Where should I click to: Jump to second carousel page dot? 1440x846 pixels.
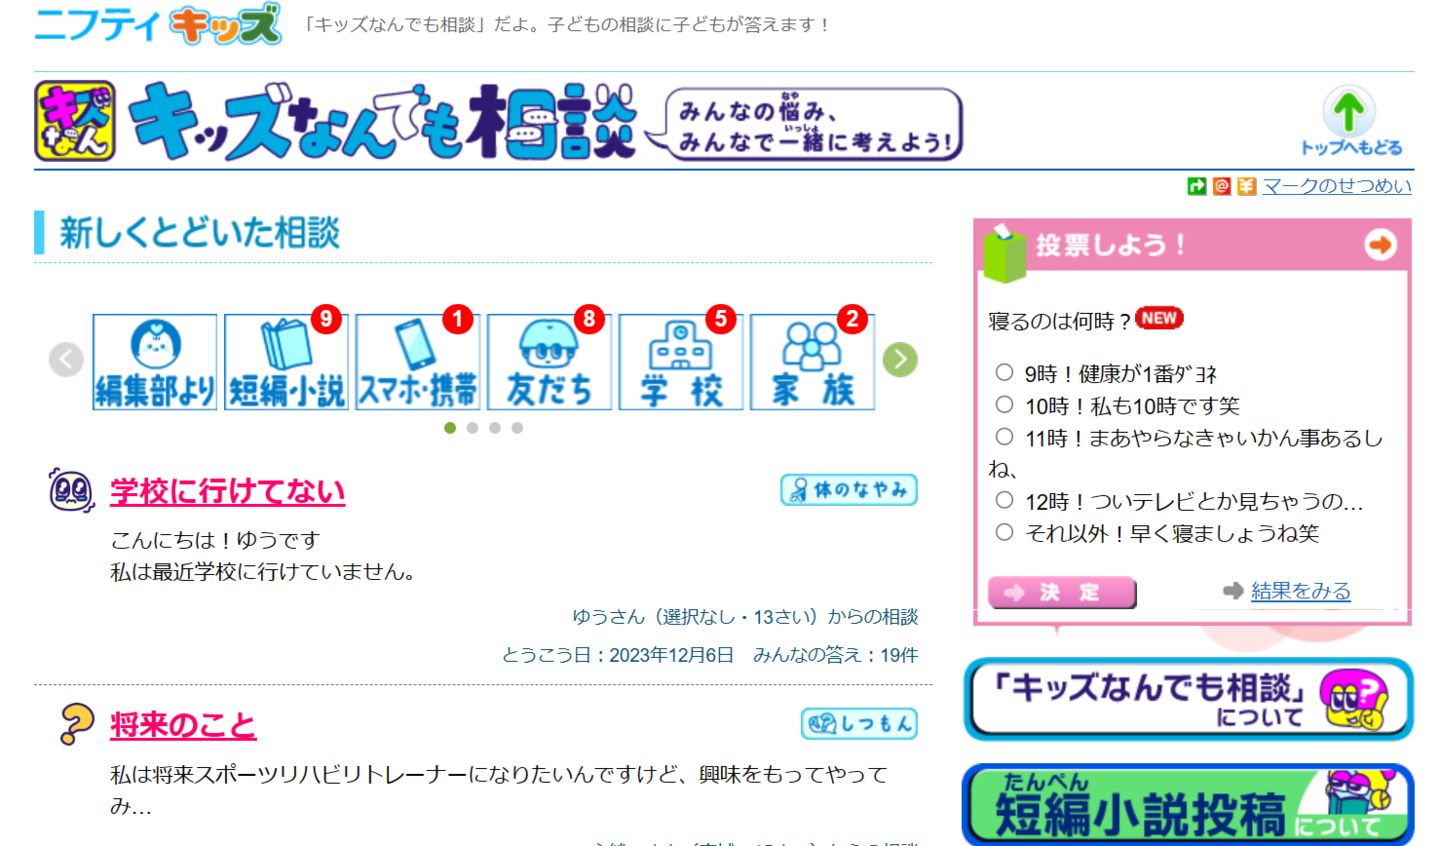click(x=472, y=428)
